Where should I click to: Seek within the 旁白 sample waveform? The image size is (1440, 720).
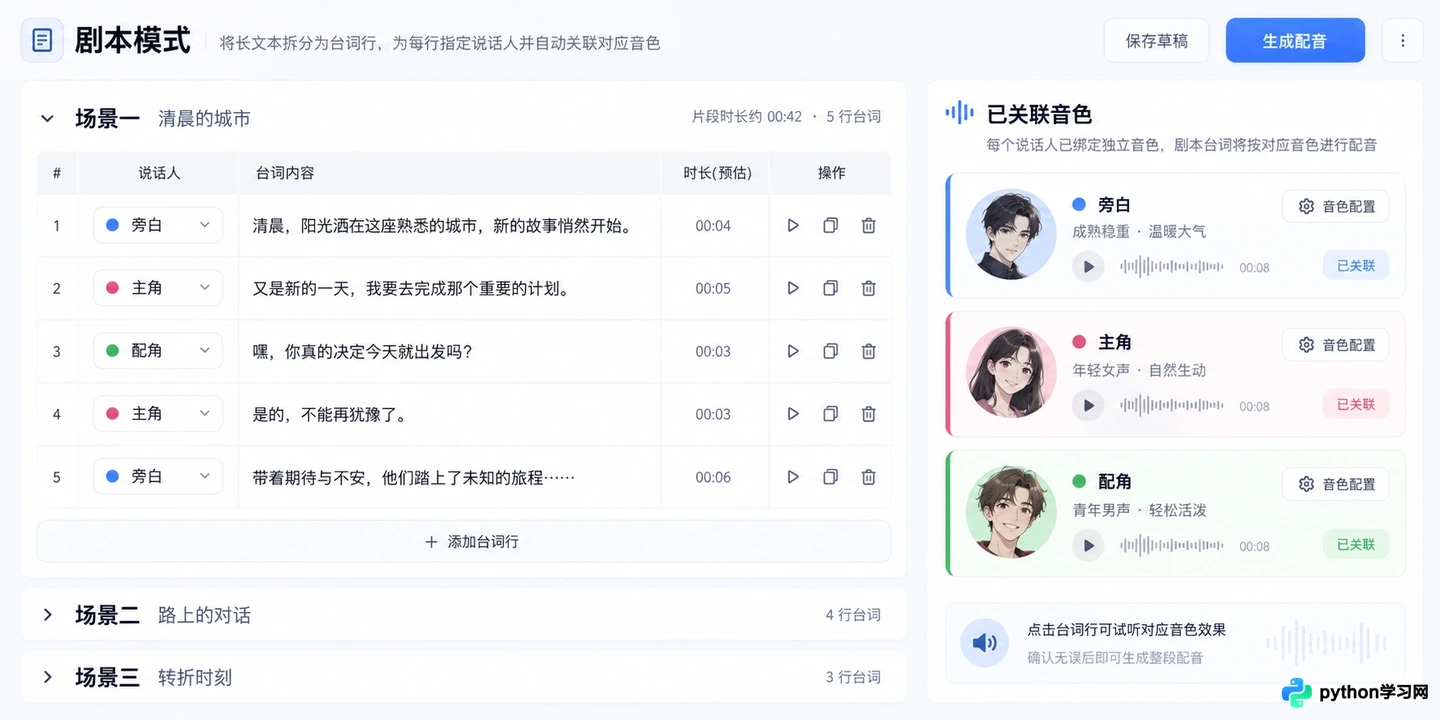[x=1172, y=267]
